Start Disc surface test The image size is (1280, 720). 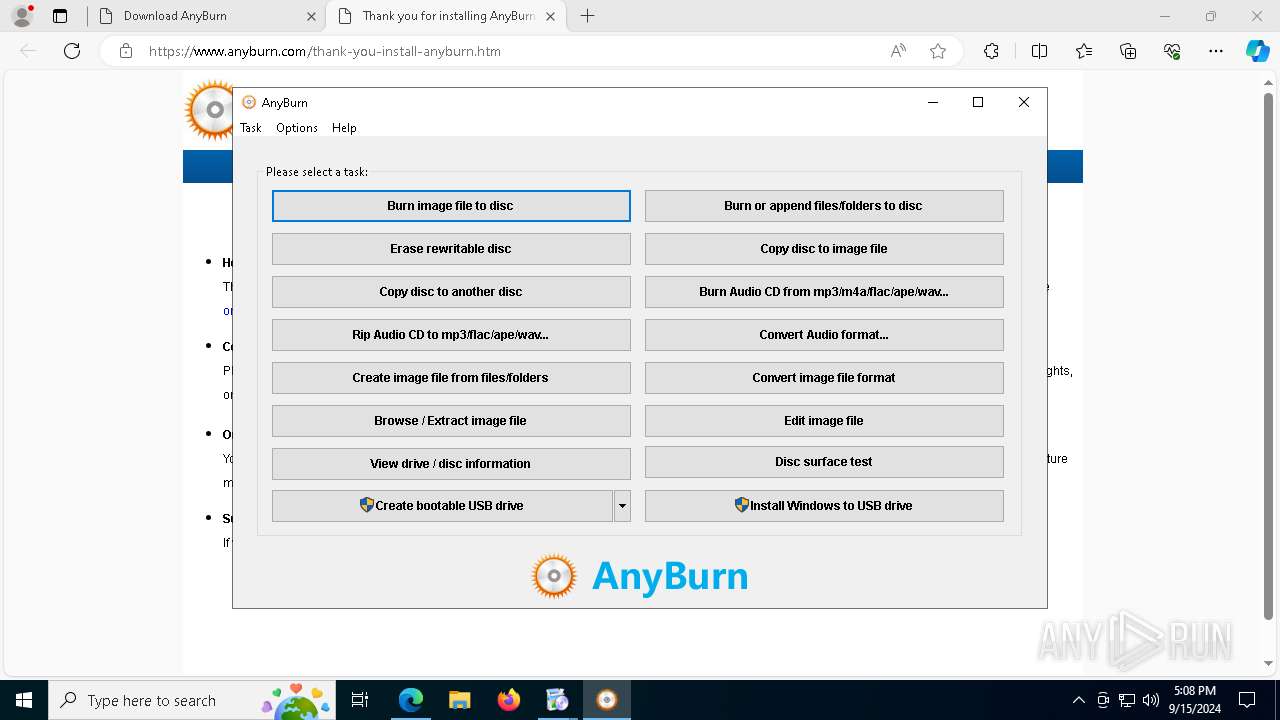pos(824,462)
